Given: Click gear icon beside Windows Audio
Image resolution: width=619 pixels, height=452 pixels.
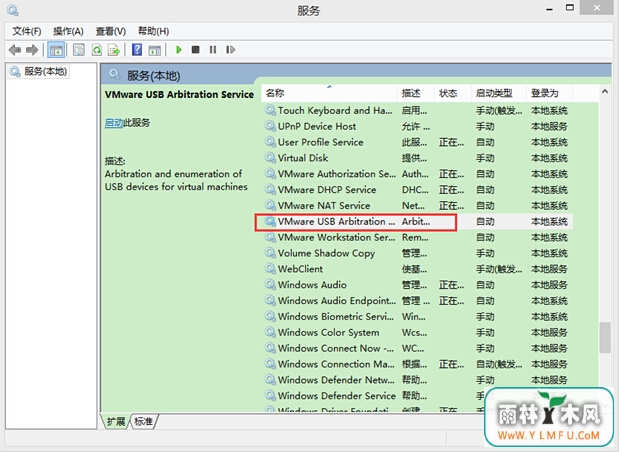Looking at the screenshot, I should coord(270,285).
